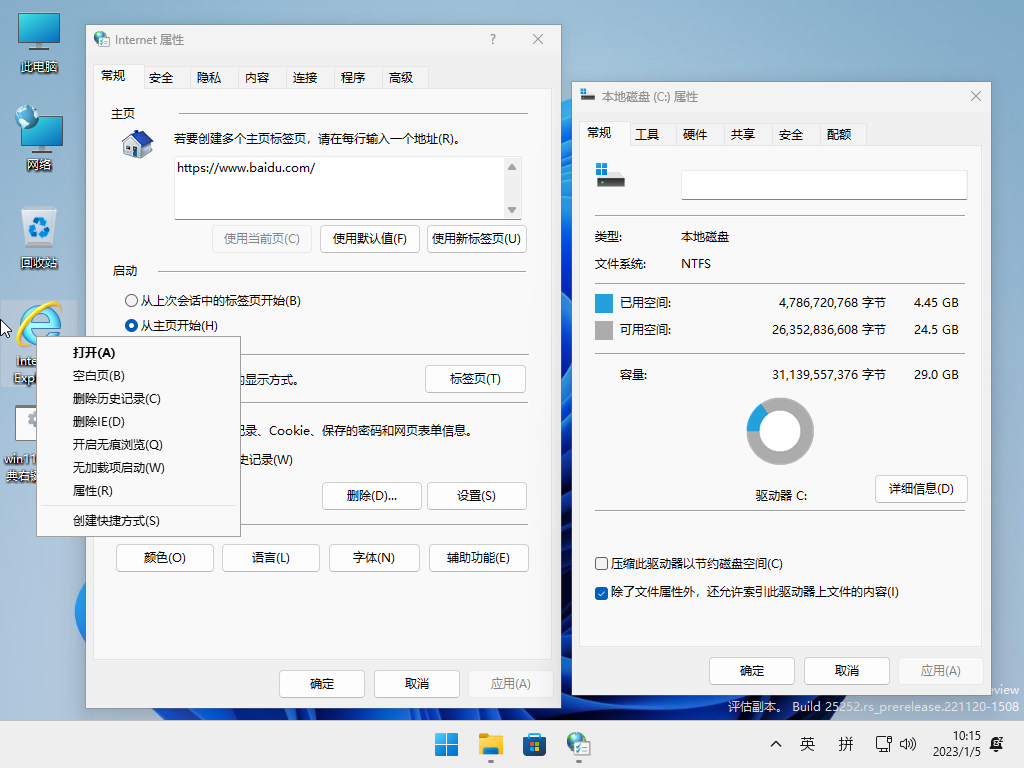Switch input language via 英 indicator
The width and height of the screenshot is (1024, 768).
[807, 744]
